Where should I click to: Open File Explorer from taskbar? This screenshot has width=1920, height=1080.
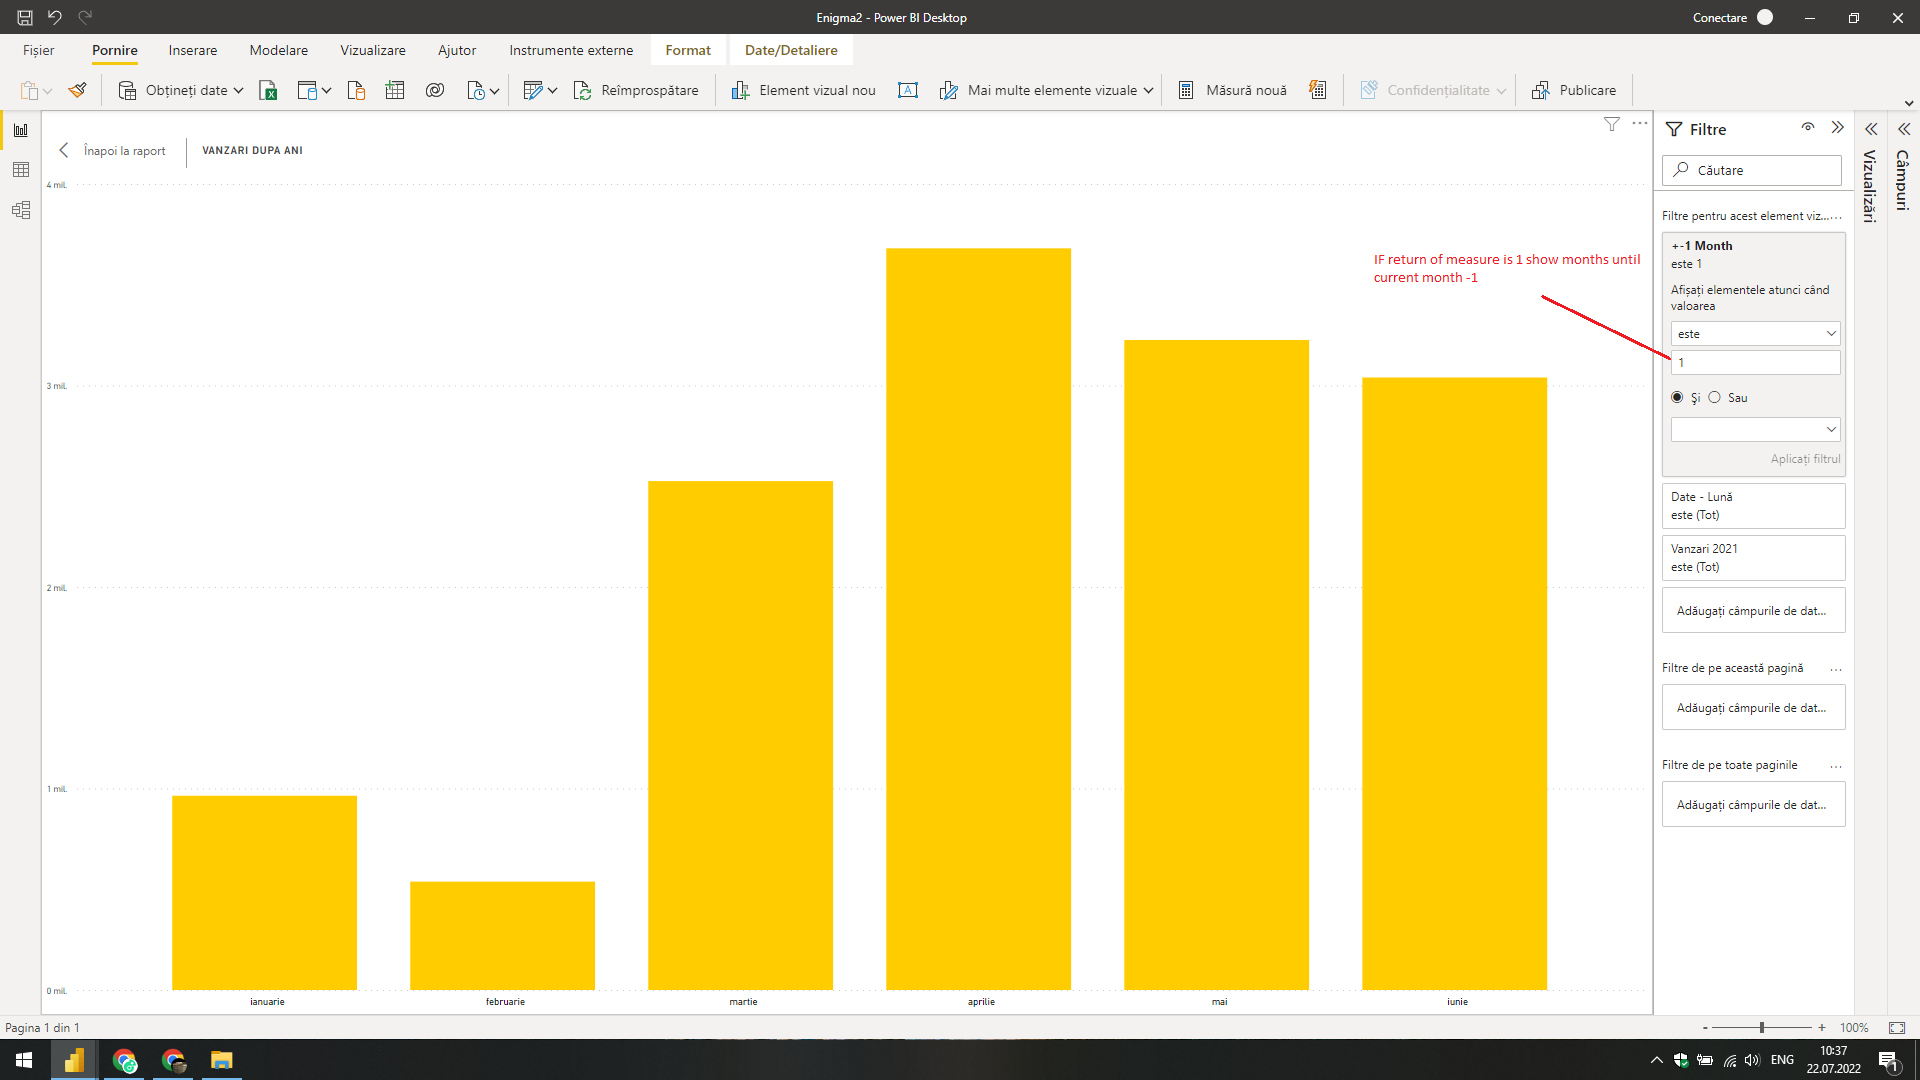tap(221, 1060)
